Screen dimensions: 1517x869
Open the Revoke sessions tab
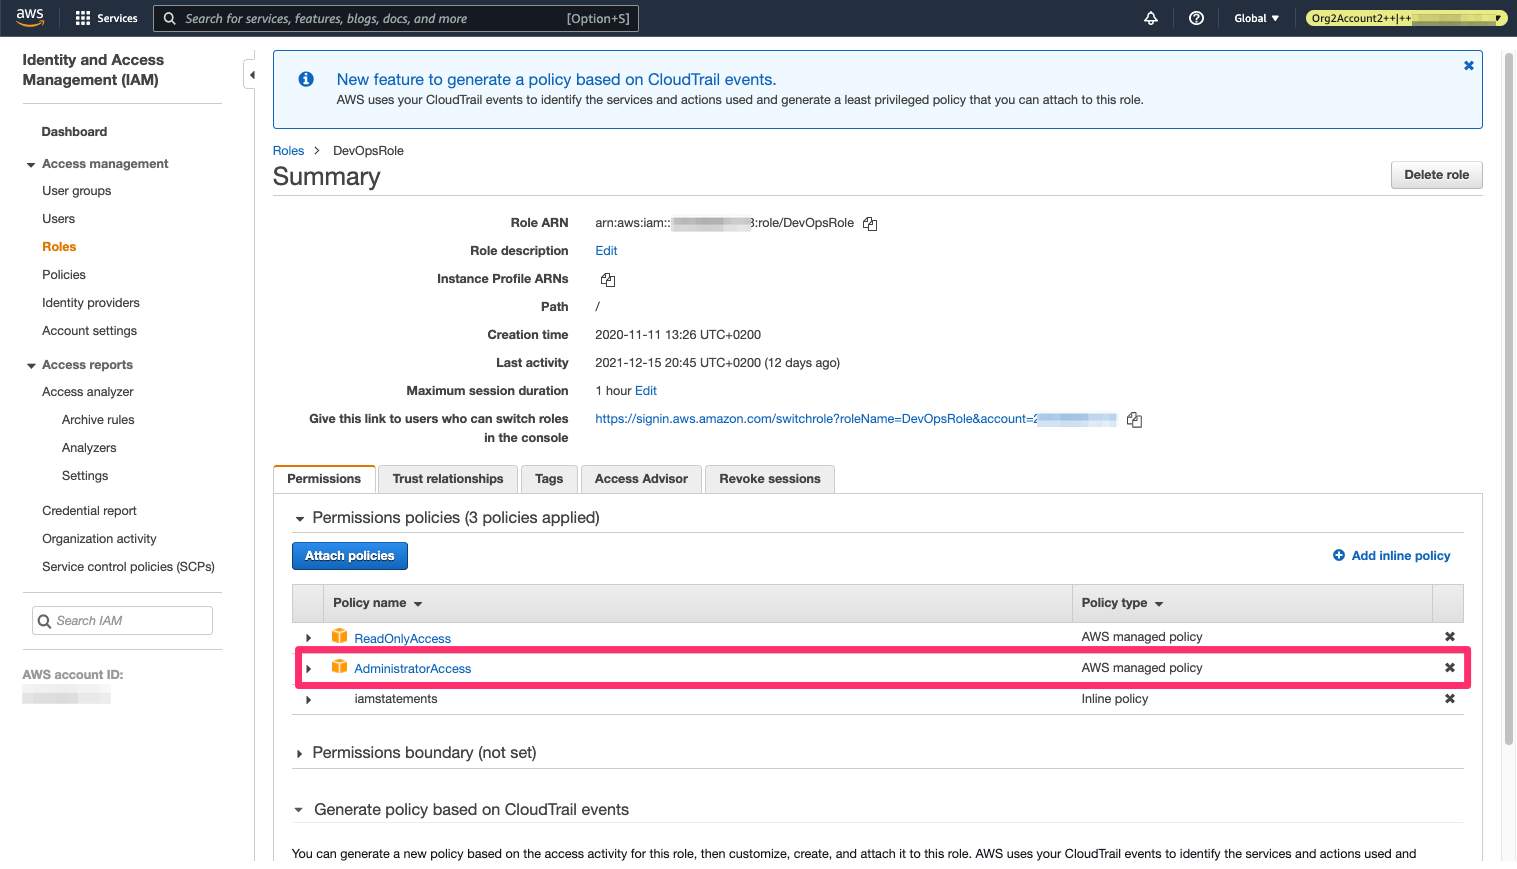click(770, 479)
